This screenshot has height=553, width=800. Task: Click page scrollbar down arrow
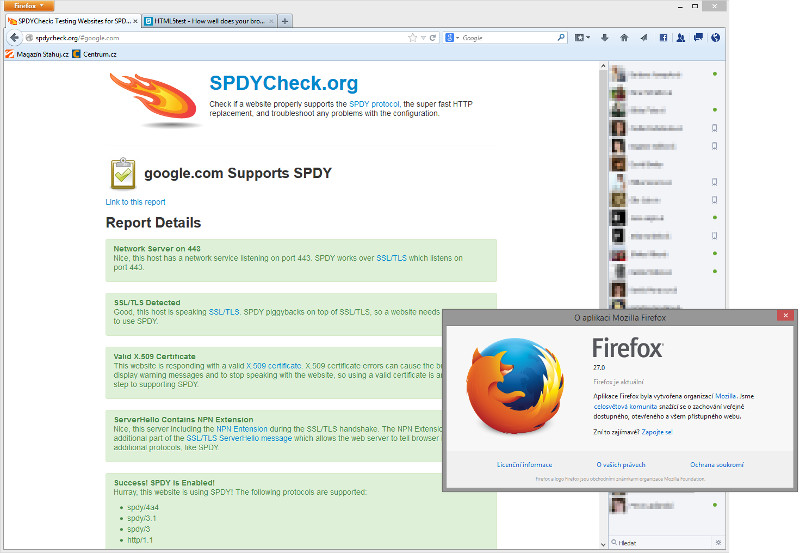click(x=603, y=544)
